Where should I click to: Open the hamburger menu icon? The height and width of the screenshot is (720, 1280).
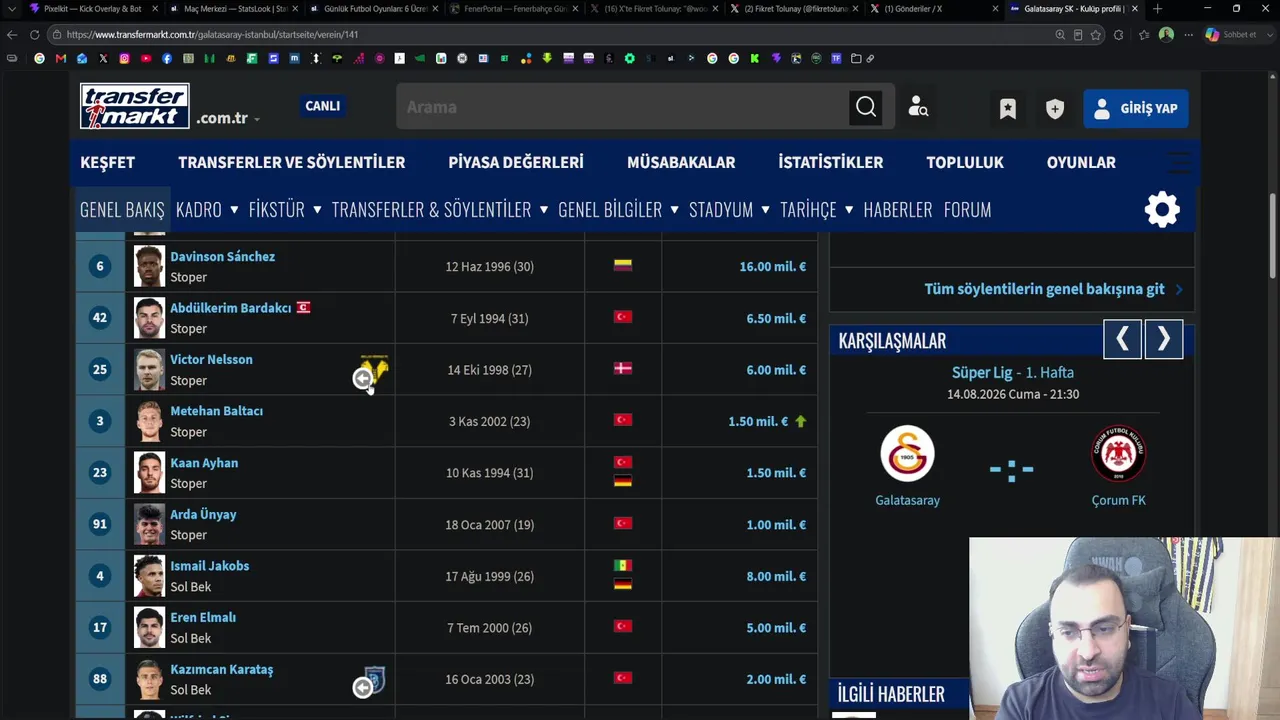tap(1179, 162)
